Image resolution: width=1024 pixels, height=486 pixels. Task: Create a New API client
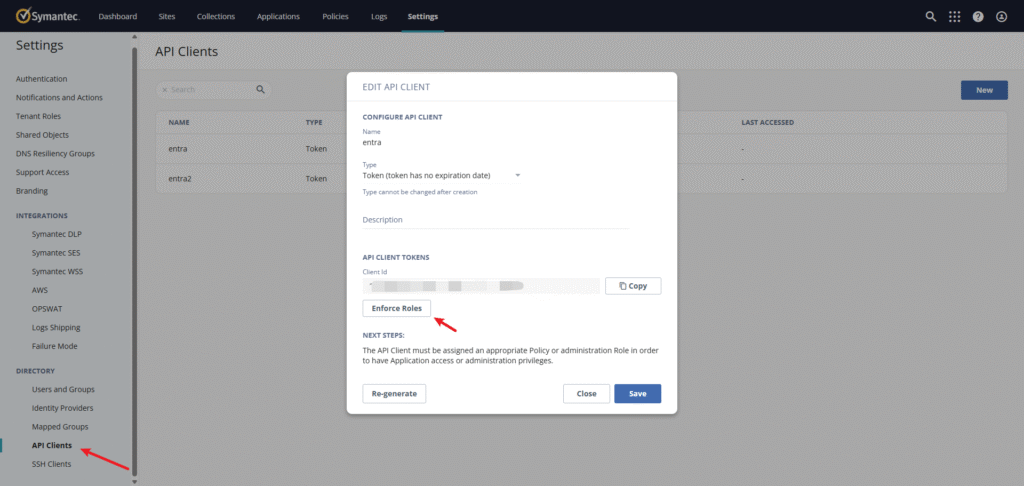[x=984, y=90]
